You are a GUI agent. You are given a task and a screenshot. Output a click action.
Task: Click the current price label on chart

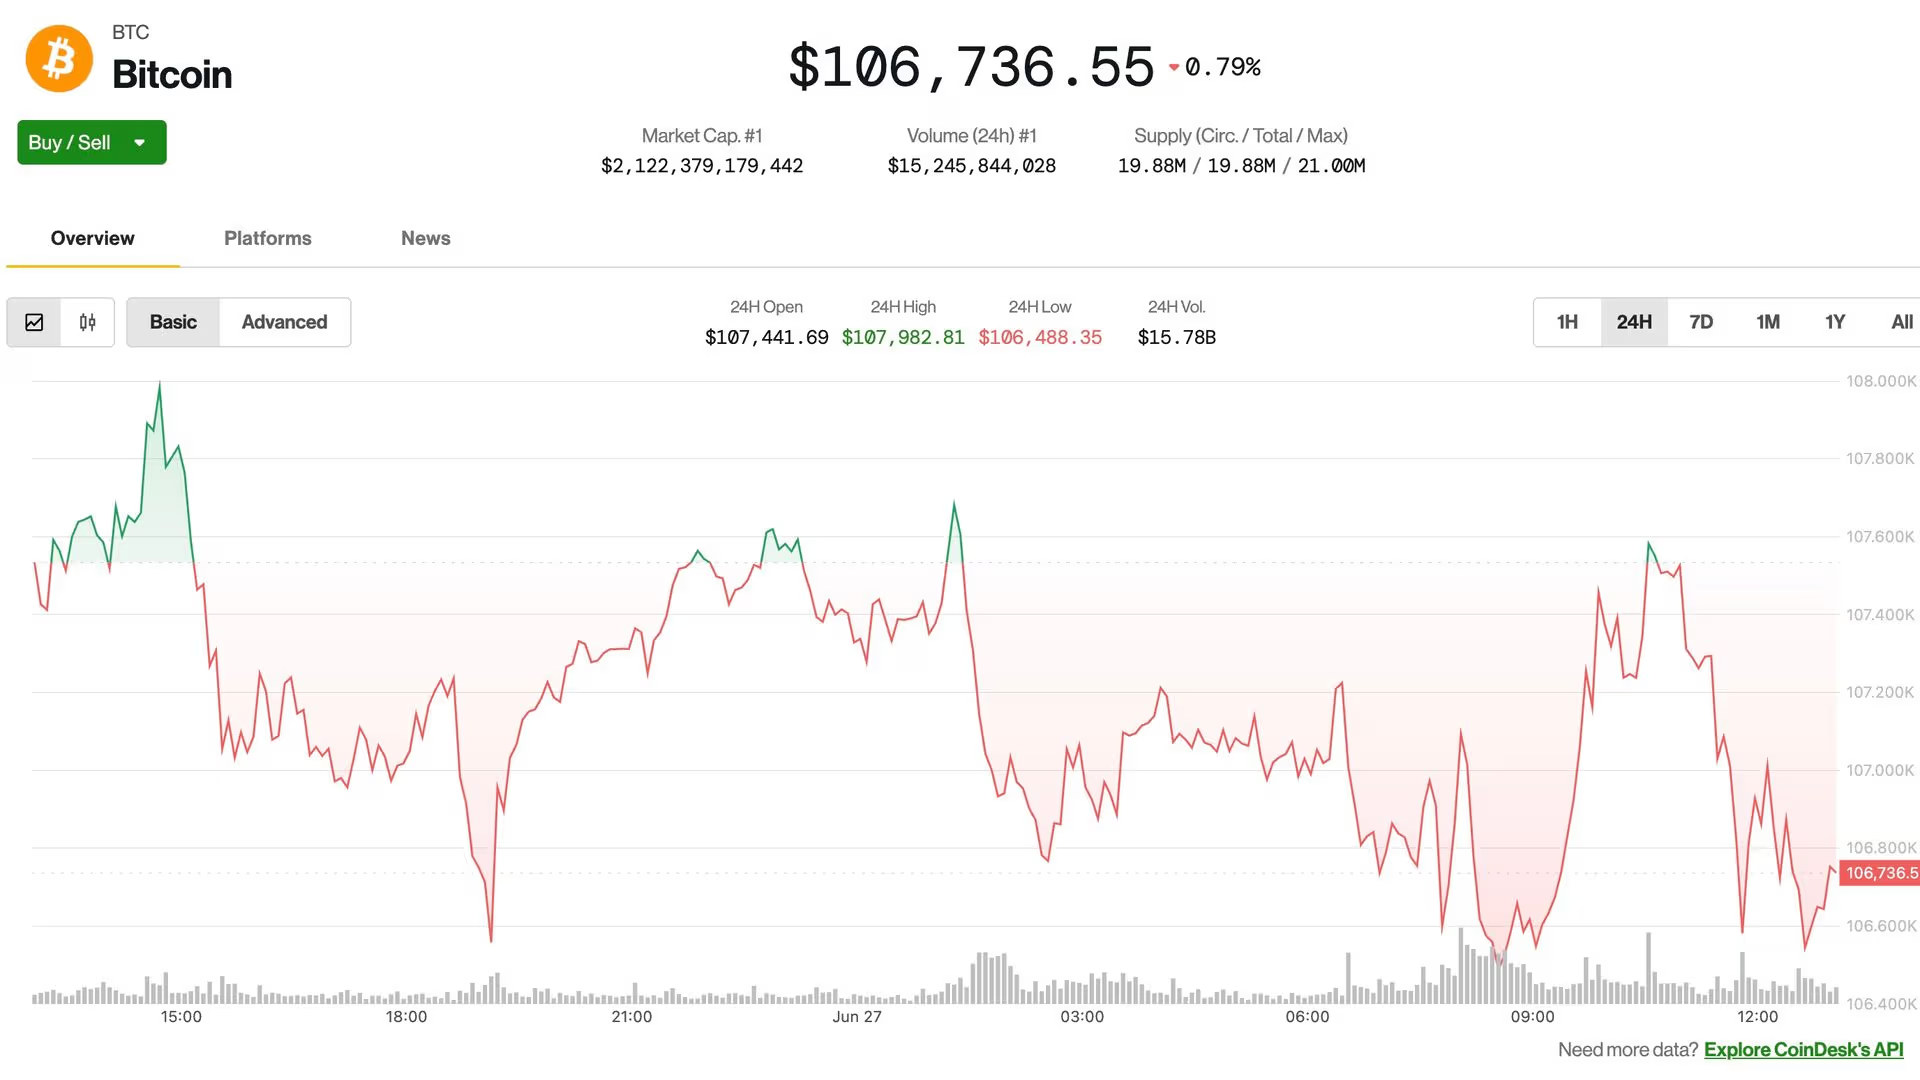click(x=1879, y=872)
